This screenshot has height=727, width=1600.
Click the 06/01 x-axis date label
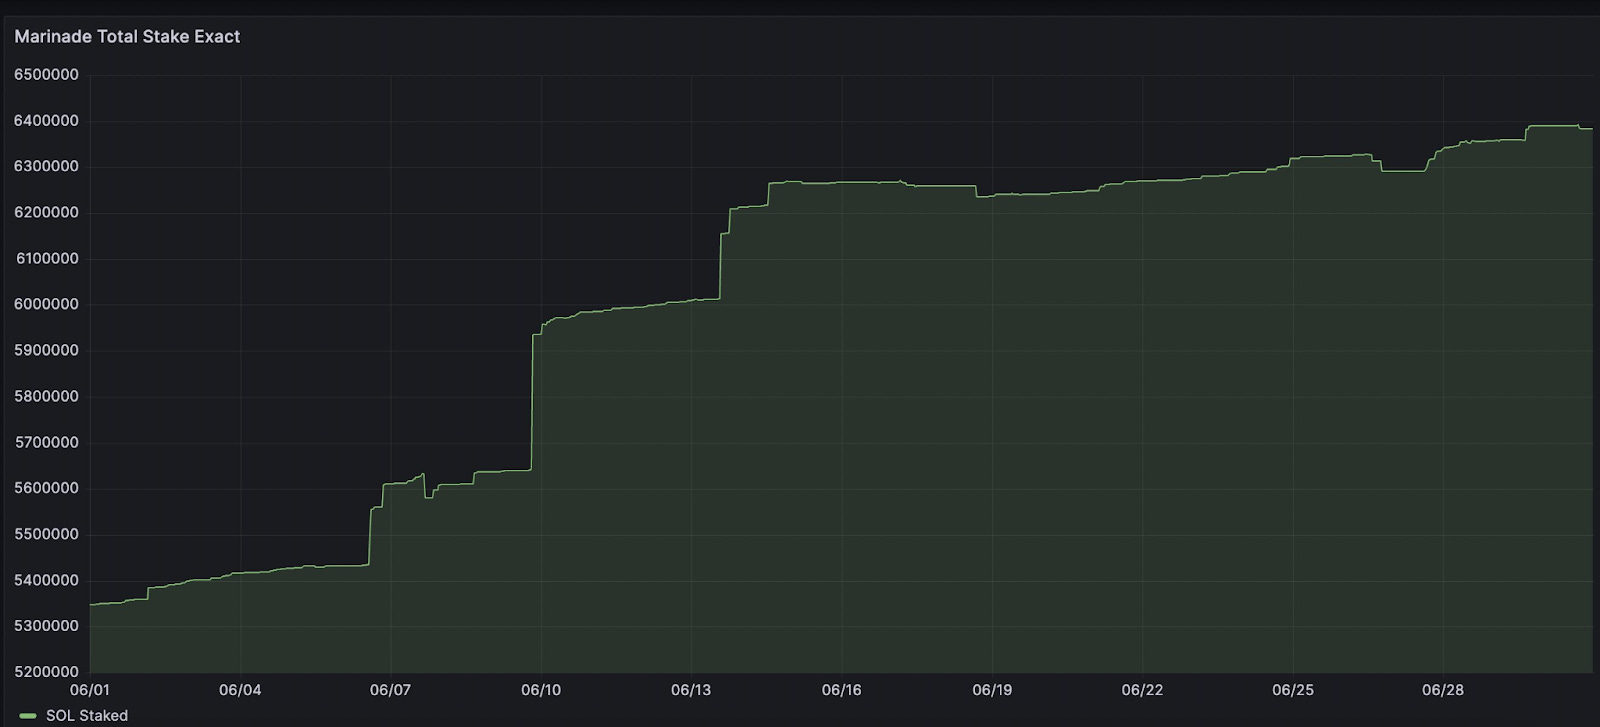[x=90, y=690]
